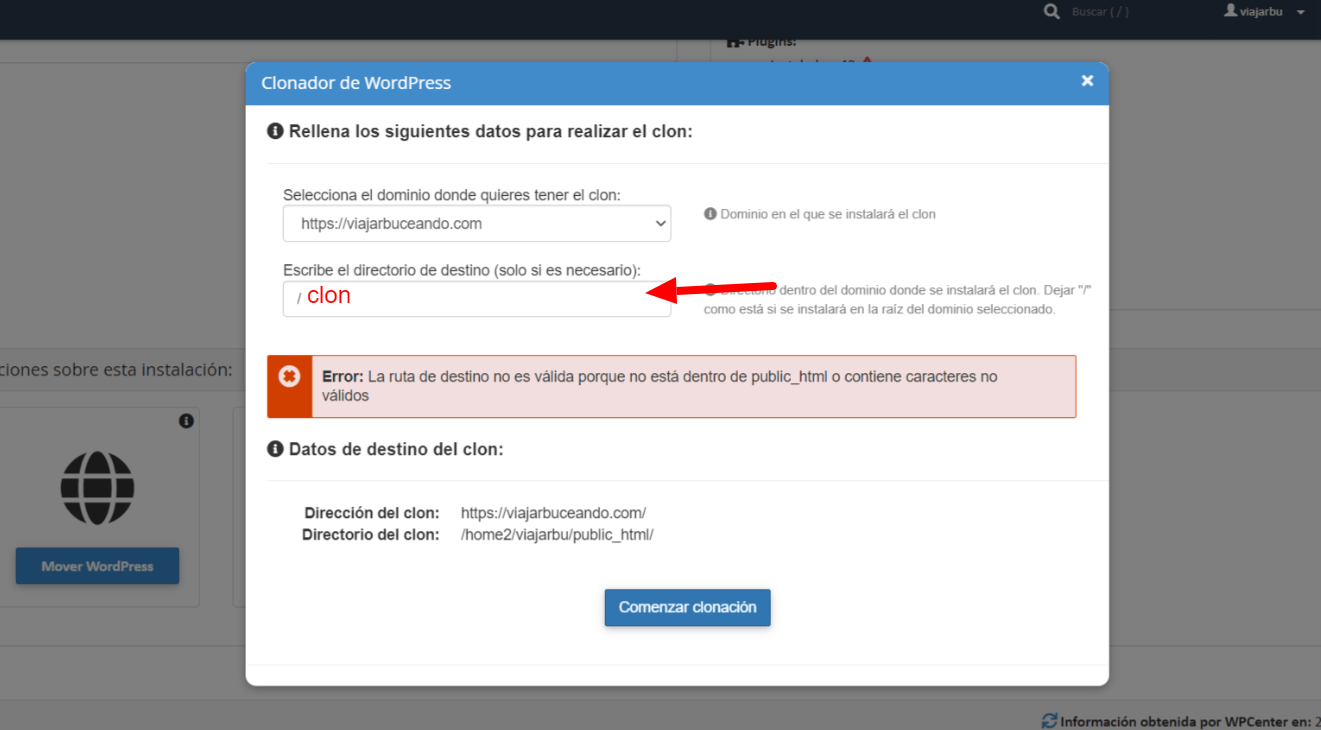Viewport: 1321px width, 730px height.
Task: Click the Comenzar clonación button
Action: [x=687, y=607]
